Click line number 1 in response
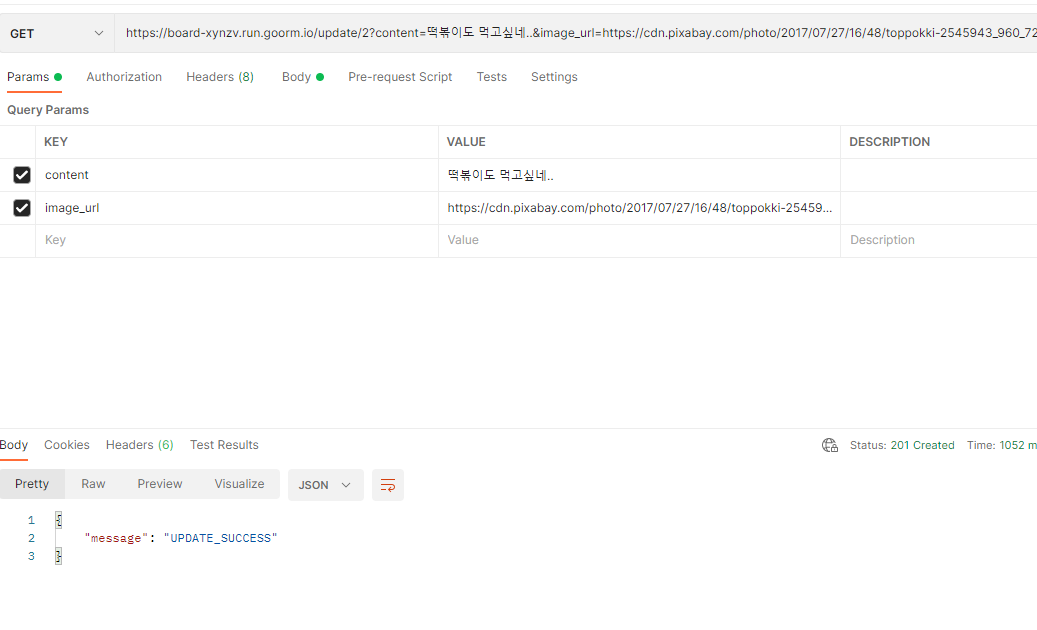 [31, 520]
